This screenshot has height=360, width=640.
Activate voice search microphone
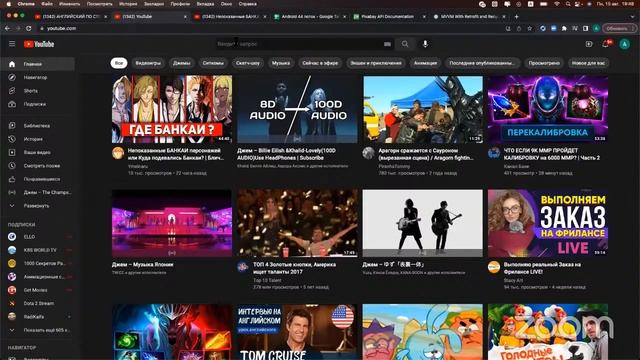(425, 44)
